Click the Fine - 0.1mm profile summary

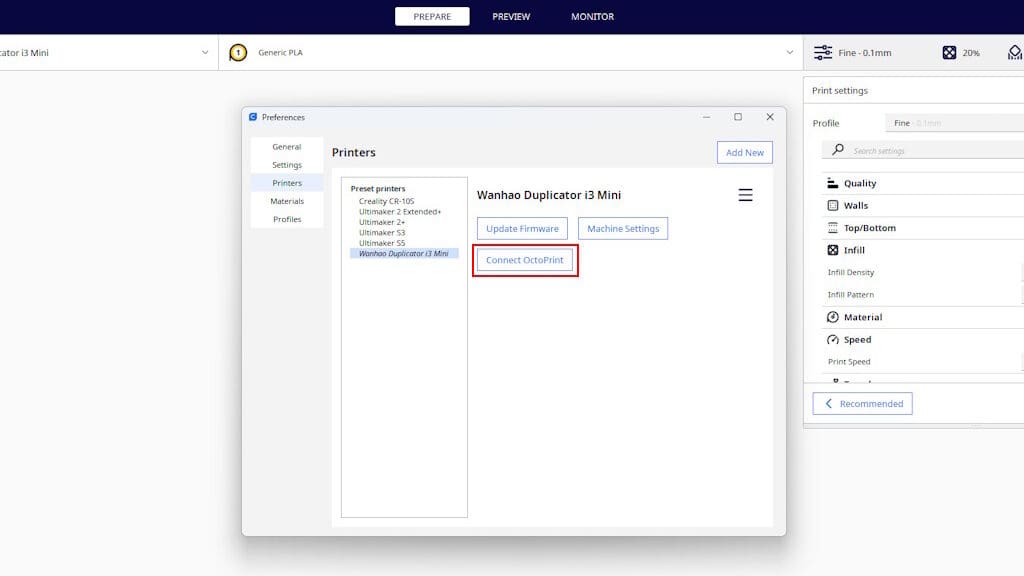(x=865, y=53)
